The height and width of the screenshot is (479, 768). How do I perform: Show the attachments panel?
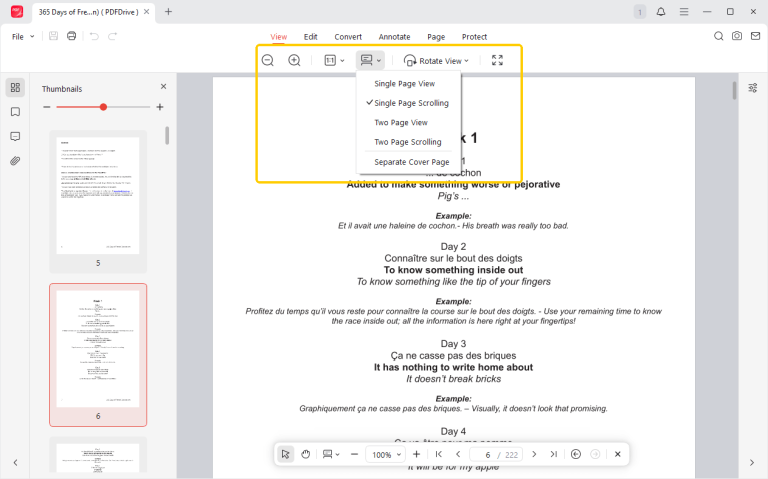tap(15, 160)
